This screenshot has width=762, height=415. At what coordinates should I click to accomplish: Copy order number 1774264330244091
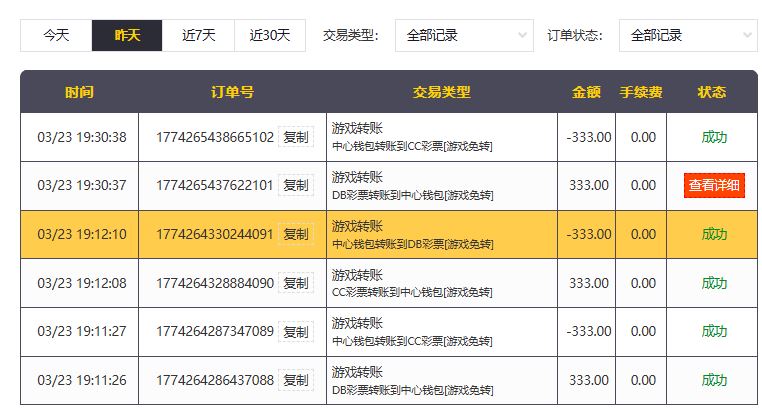[295, 234]
